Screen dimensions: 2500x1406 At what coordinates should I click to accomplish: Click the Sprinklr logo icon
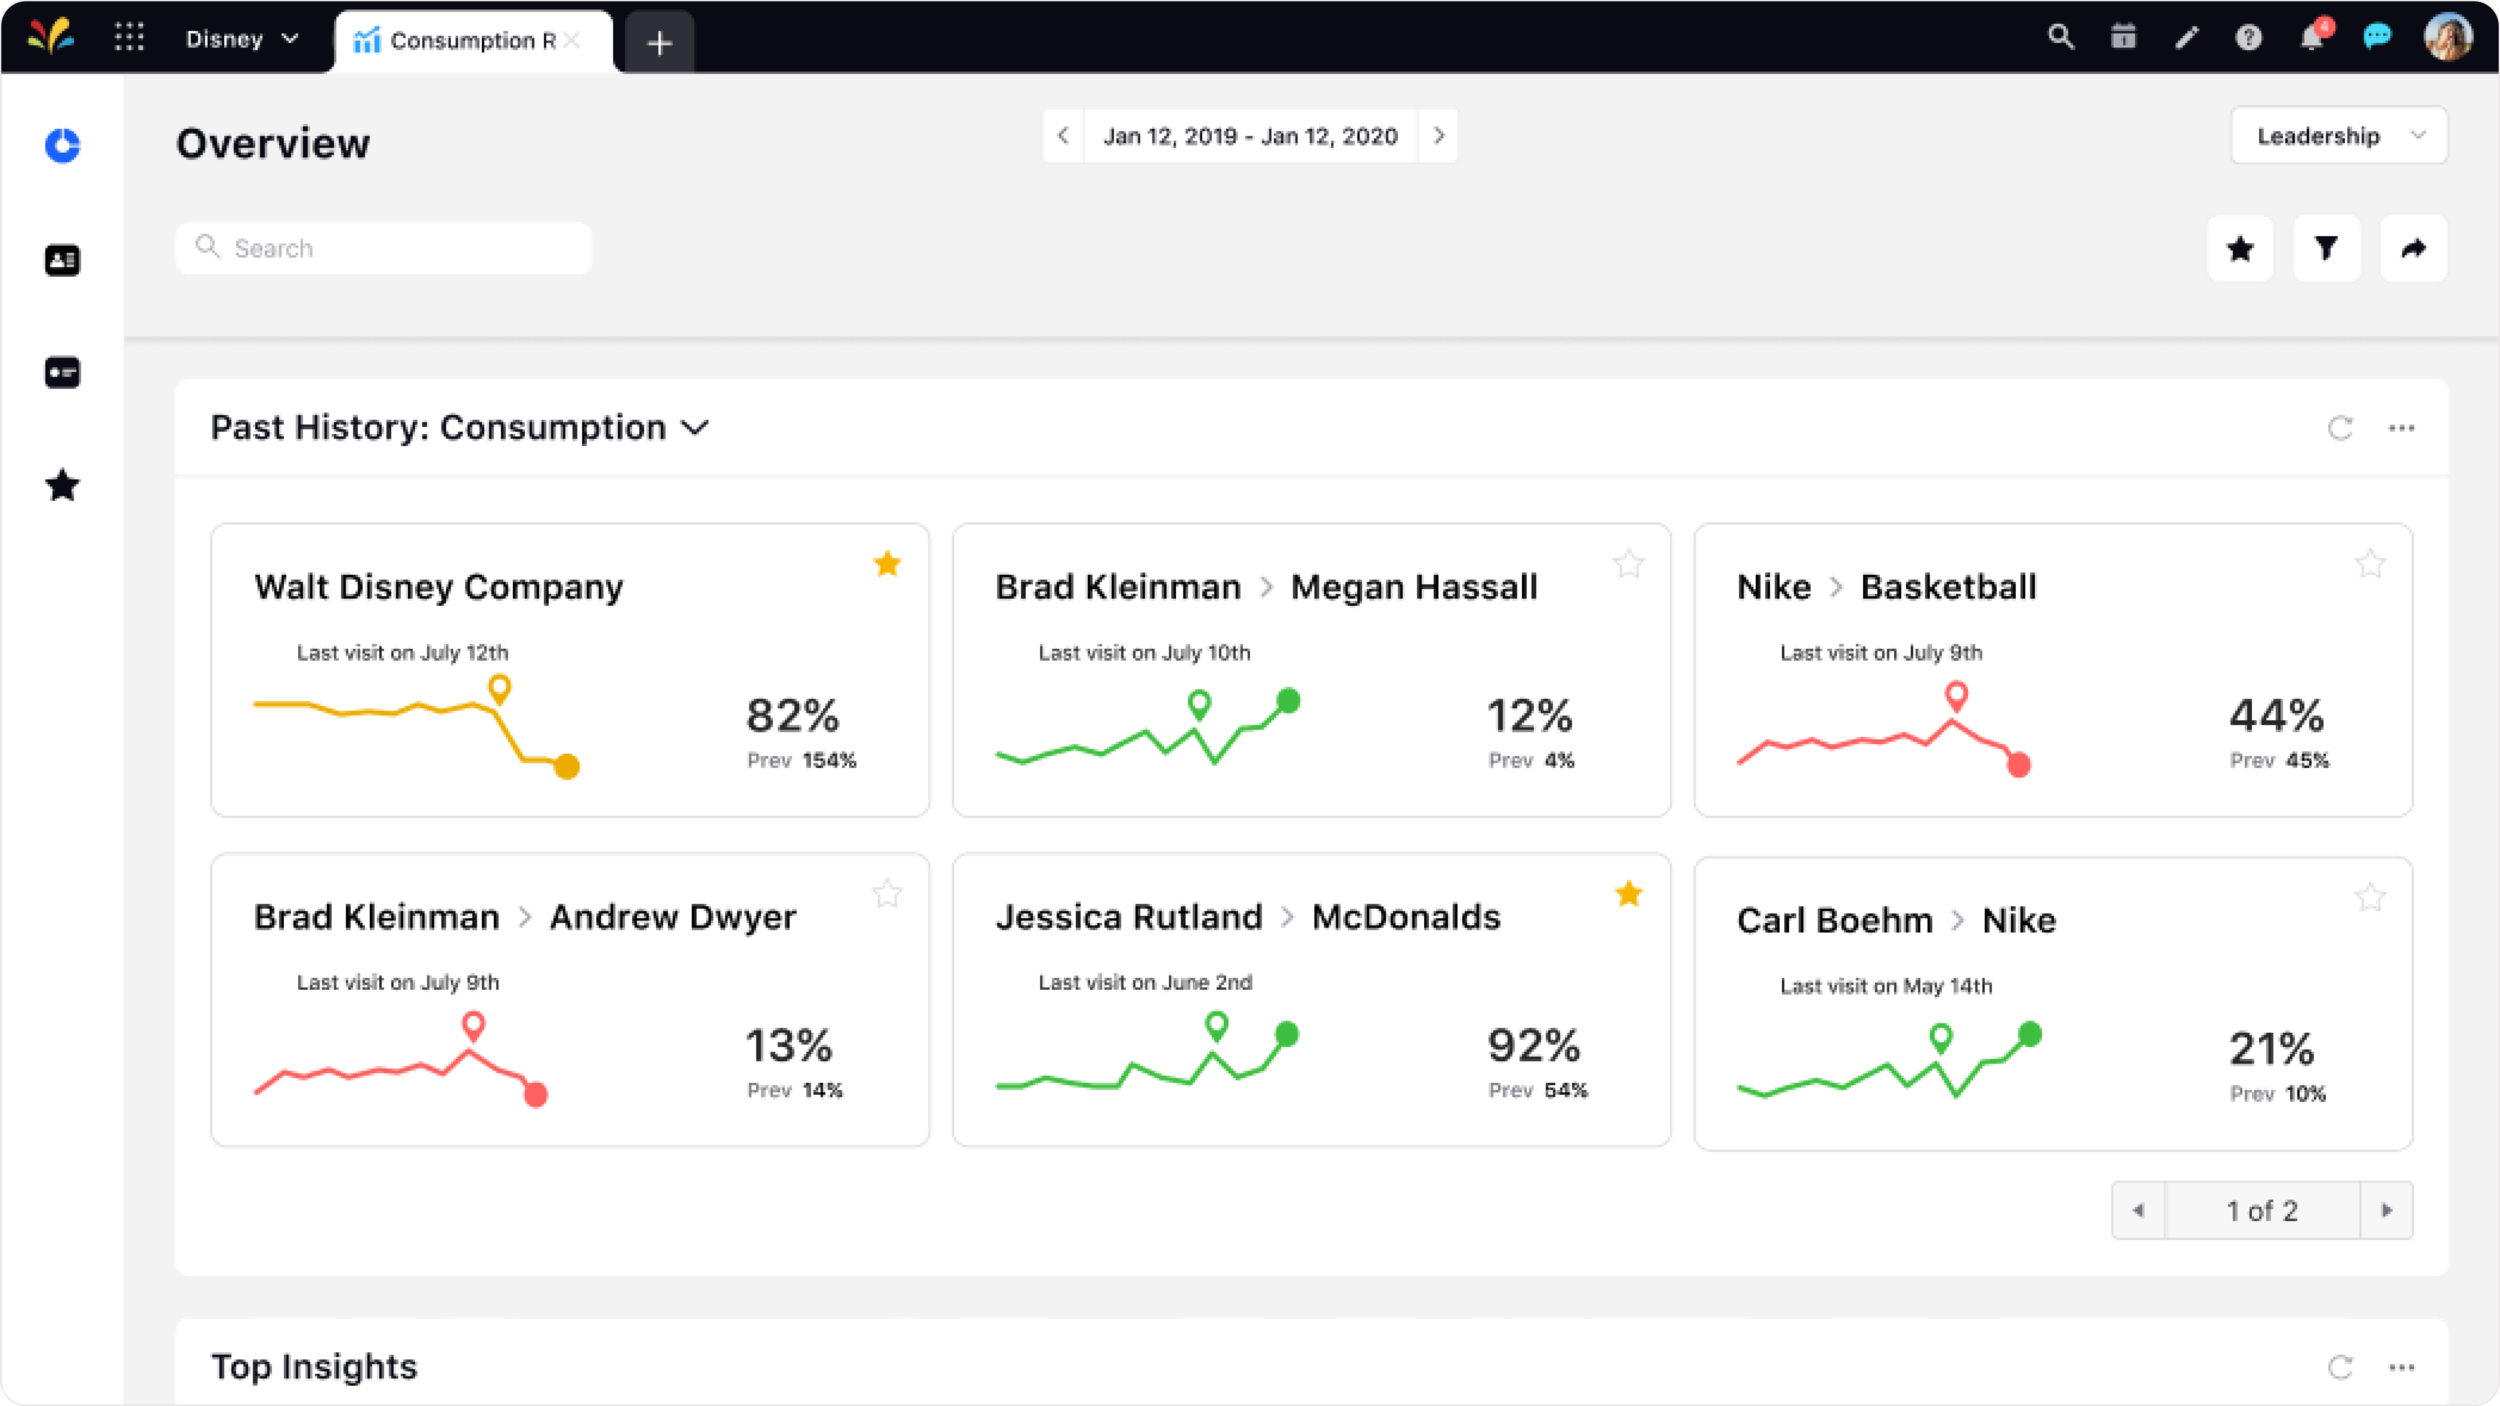(51, 37)
